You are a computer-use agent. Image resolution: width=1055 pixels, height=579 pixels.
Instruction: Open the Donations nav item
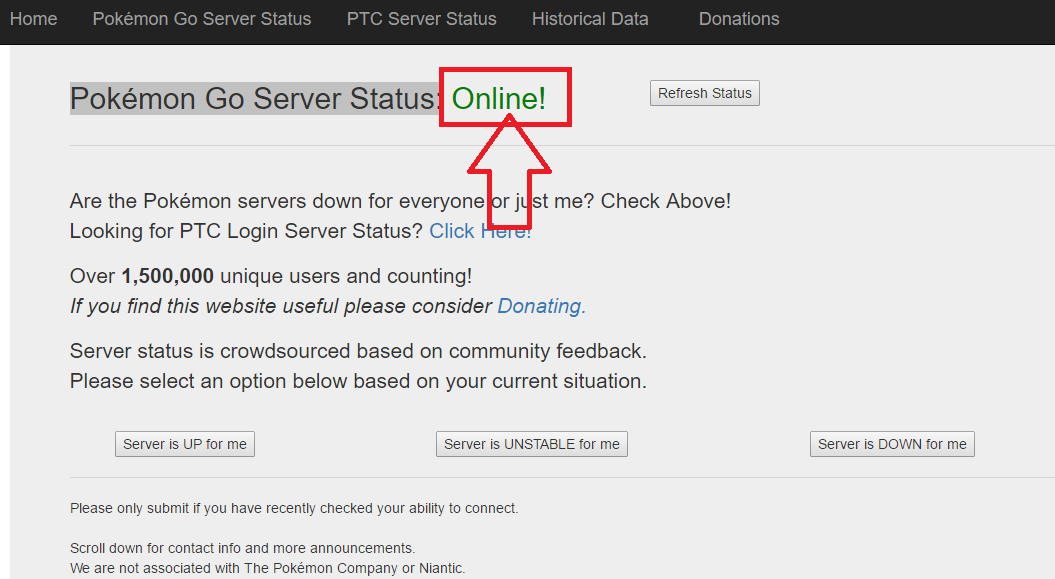[x=739, y=19]
